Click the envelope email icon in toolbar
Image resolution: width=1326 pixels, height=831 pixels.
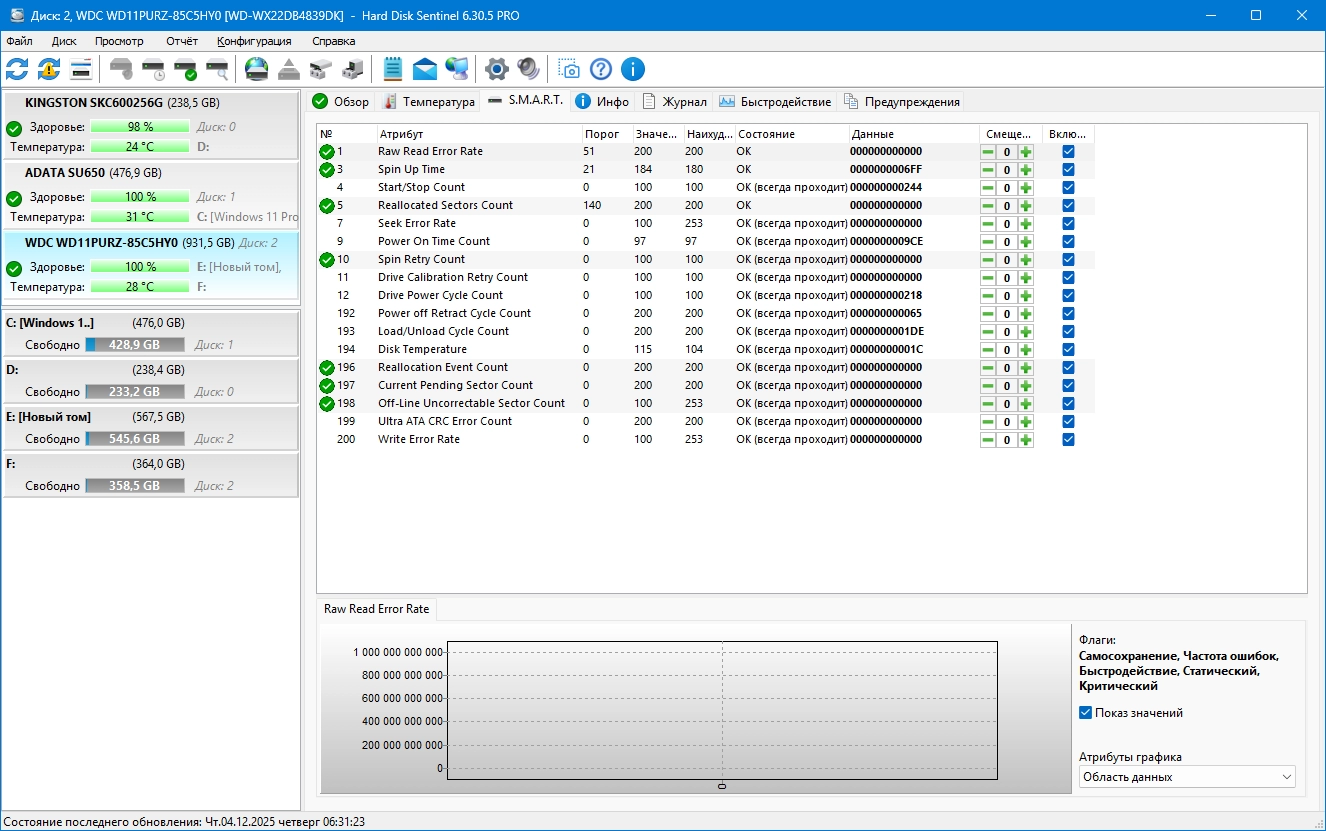pyautogui.click(x=425, y=69)
